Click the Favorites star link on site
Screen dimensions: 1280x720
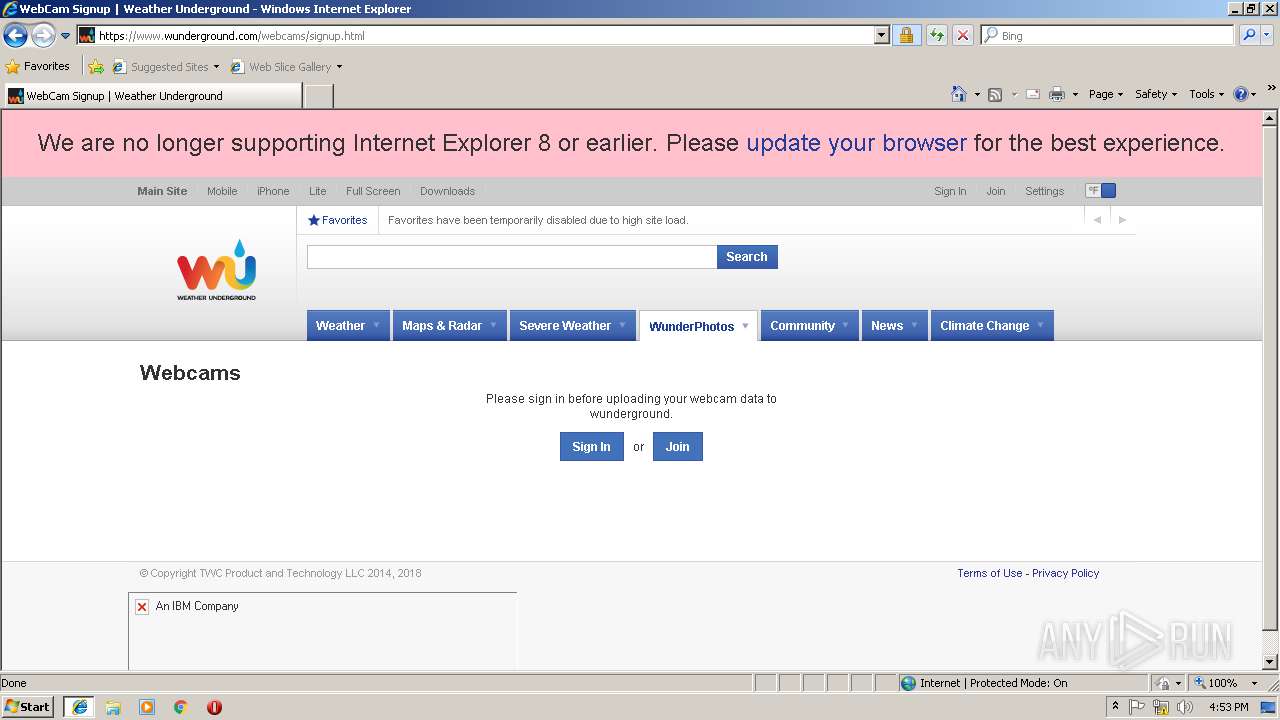point(338,220)
